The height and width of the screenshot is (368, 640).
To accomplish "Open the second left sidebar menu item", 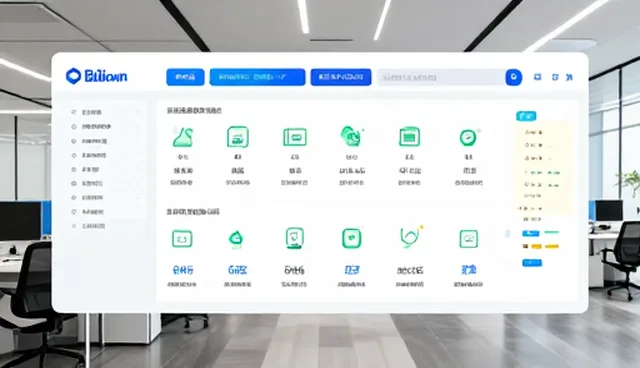I will (105, 127).
